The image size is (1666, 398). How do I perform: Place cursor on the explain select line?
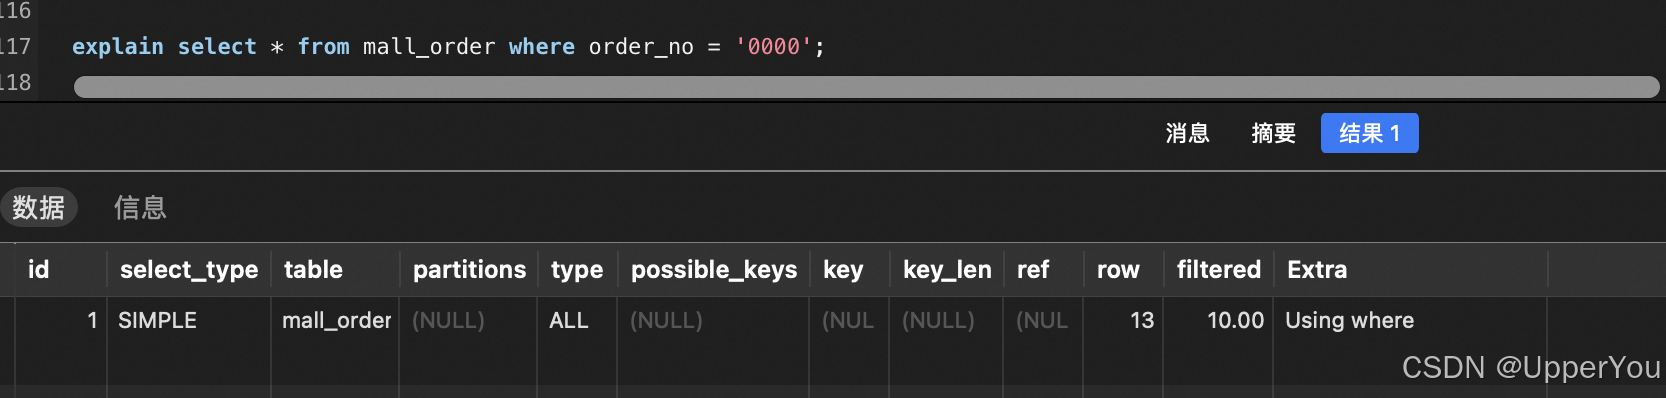[448, 46]
